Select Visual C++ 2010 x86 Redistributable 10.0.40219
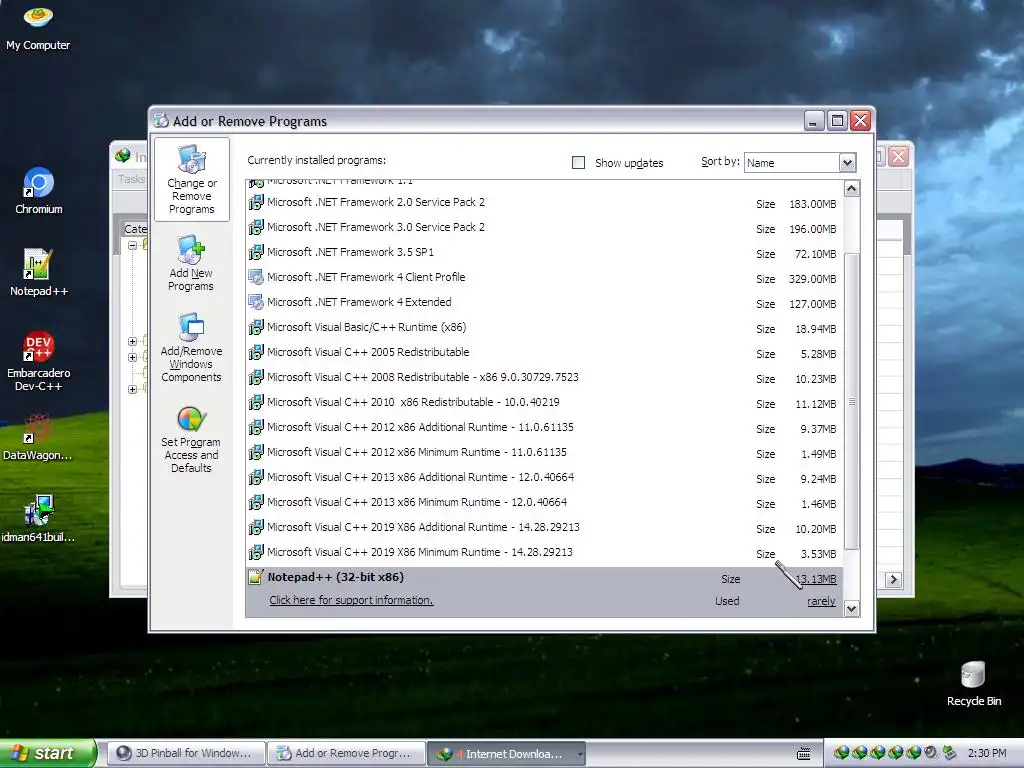 (544, 402)
